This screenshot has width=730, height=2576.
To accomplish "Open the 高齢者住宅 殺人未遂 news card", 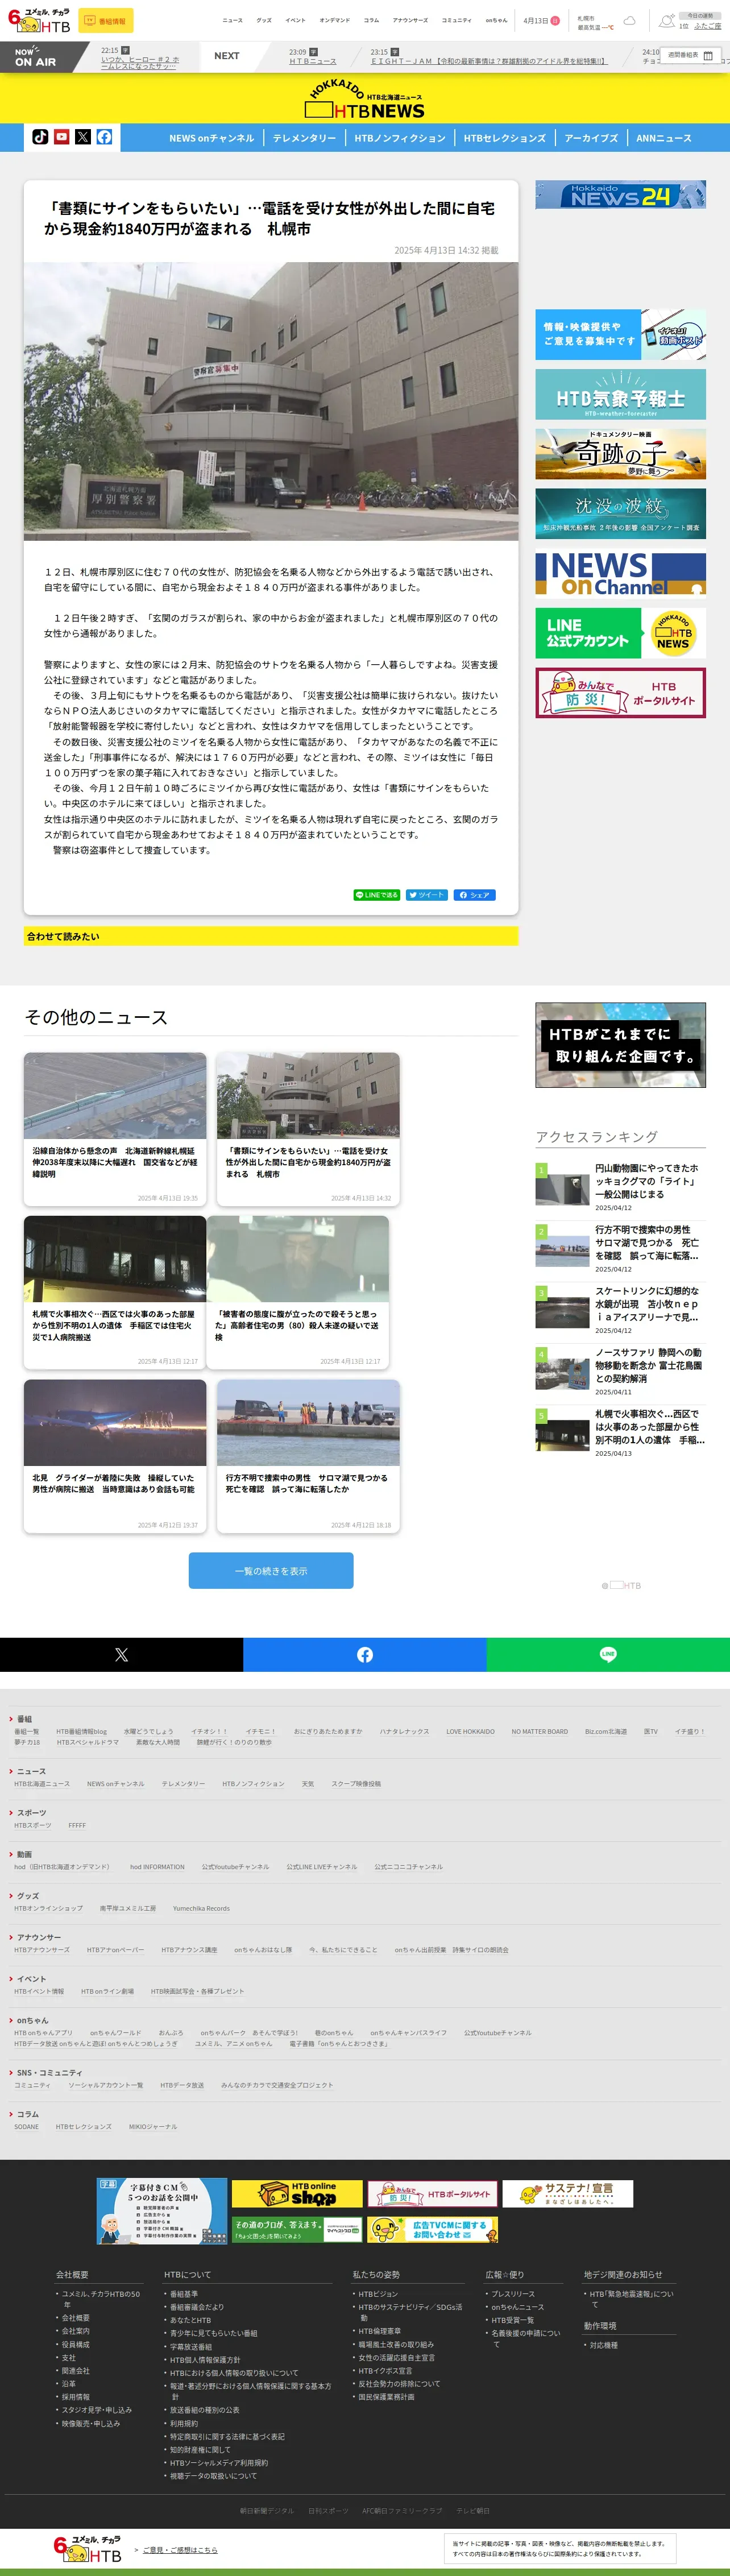I will click(x=298, y=1292).
